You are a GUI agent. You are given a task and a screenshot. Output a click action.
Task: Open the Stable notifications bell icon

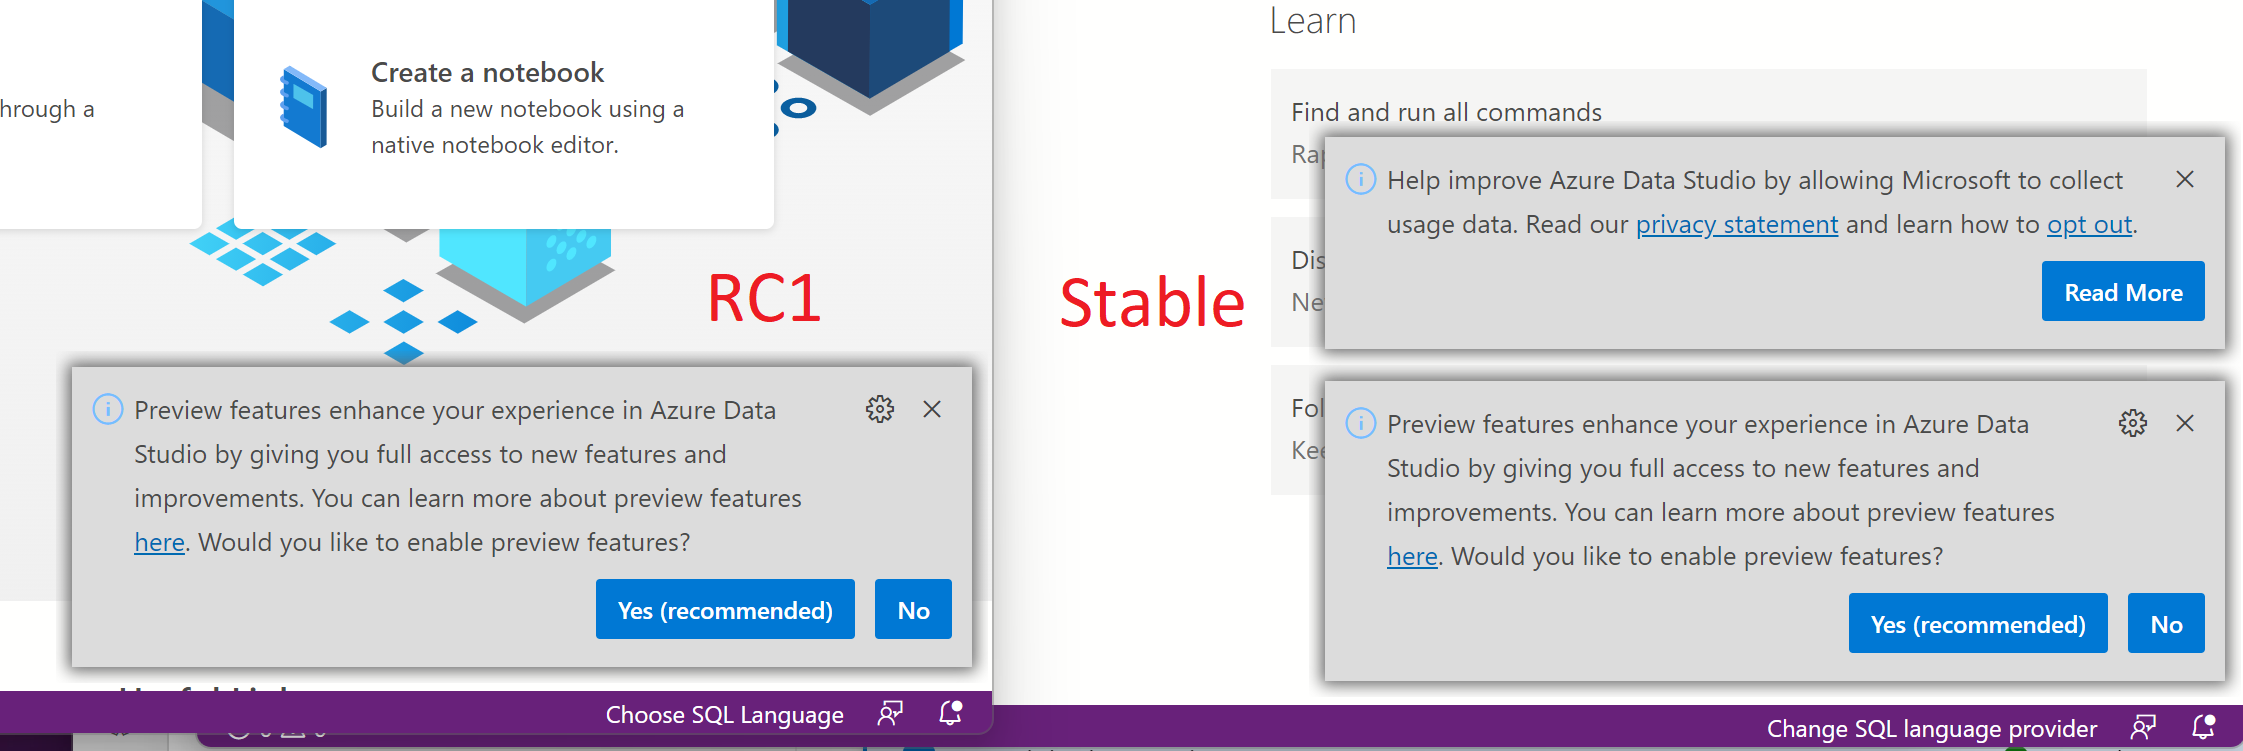point(2204,728)
